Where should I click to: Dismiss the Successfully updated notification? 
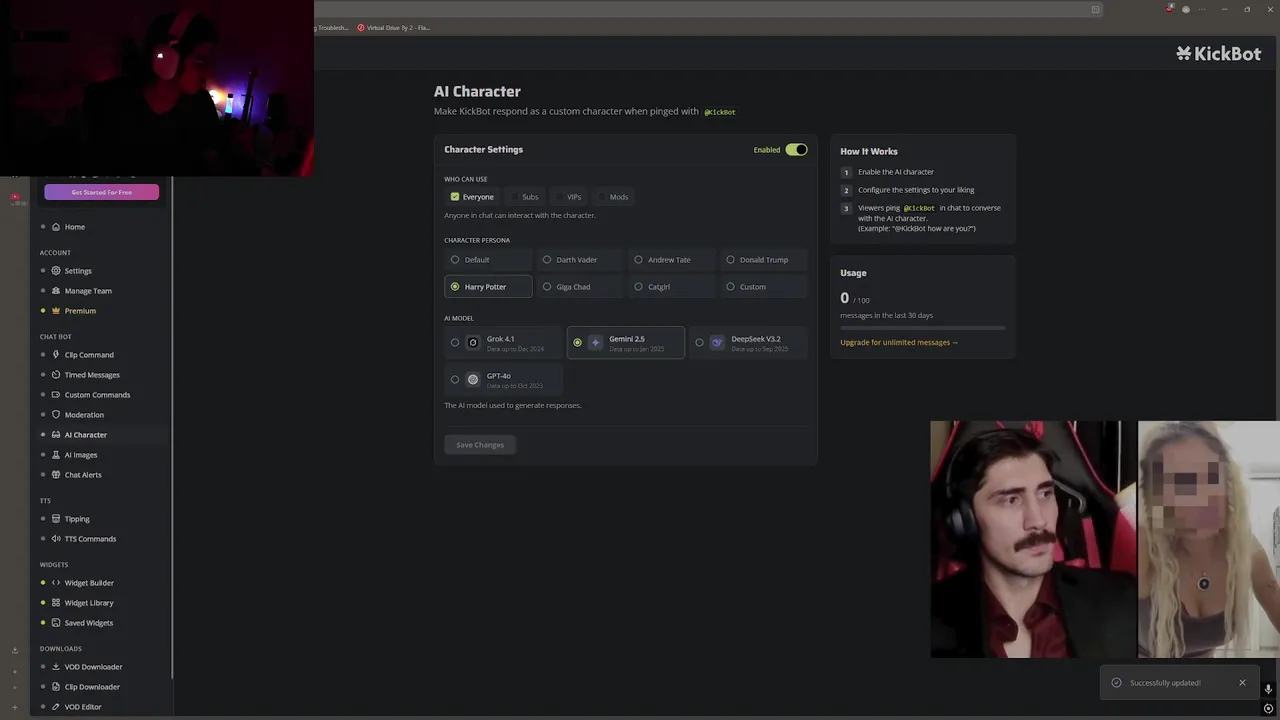point(1242,683)
